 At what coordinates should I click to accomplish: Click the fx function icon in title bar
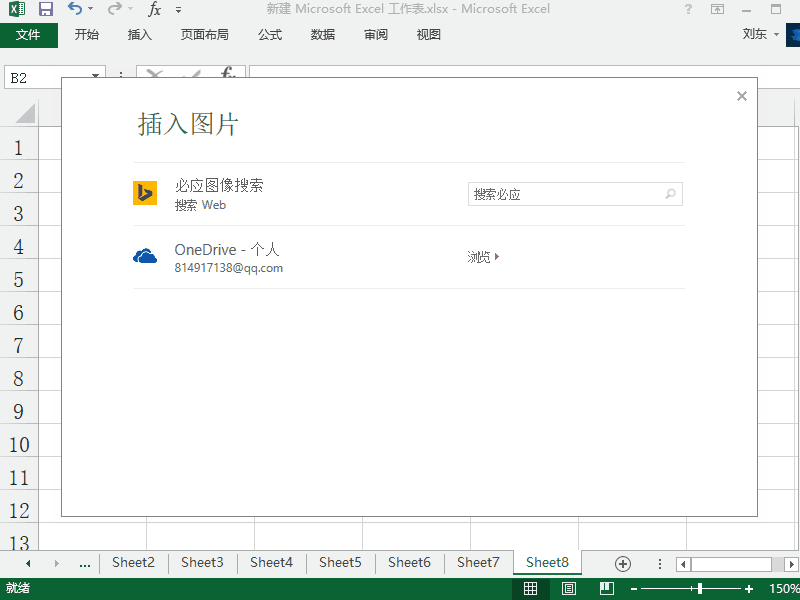154,9
